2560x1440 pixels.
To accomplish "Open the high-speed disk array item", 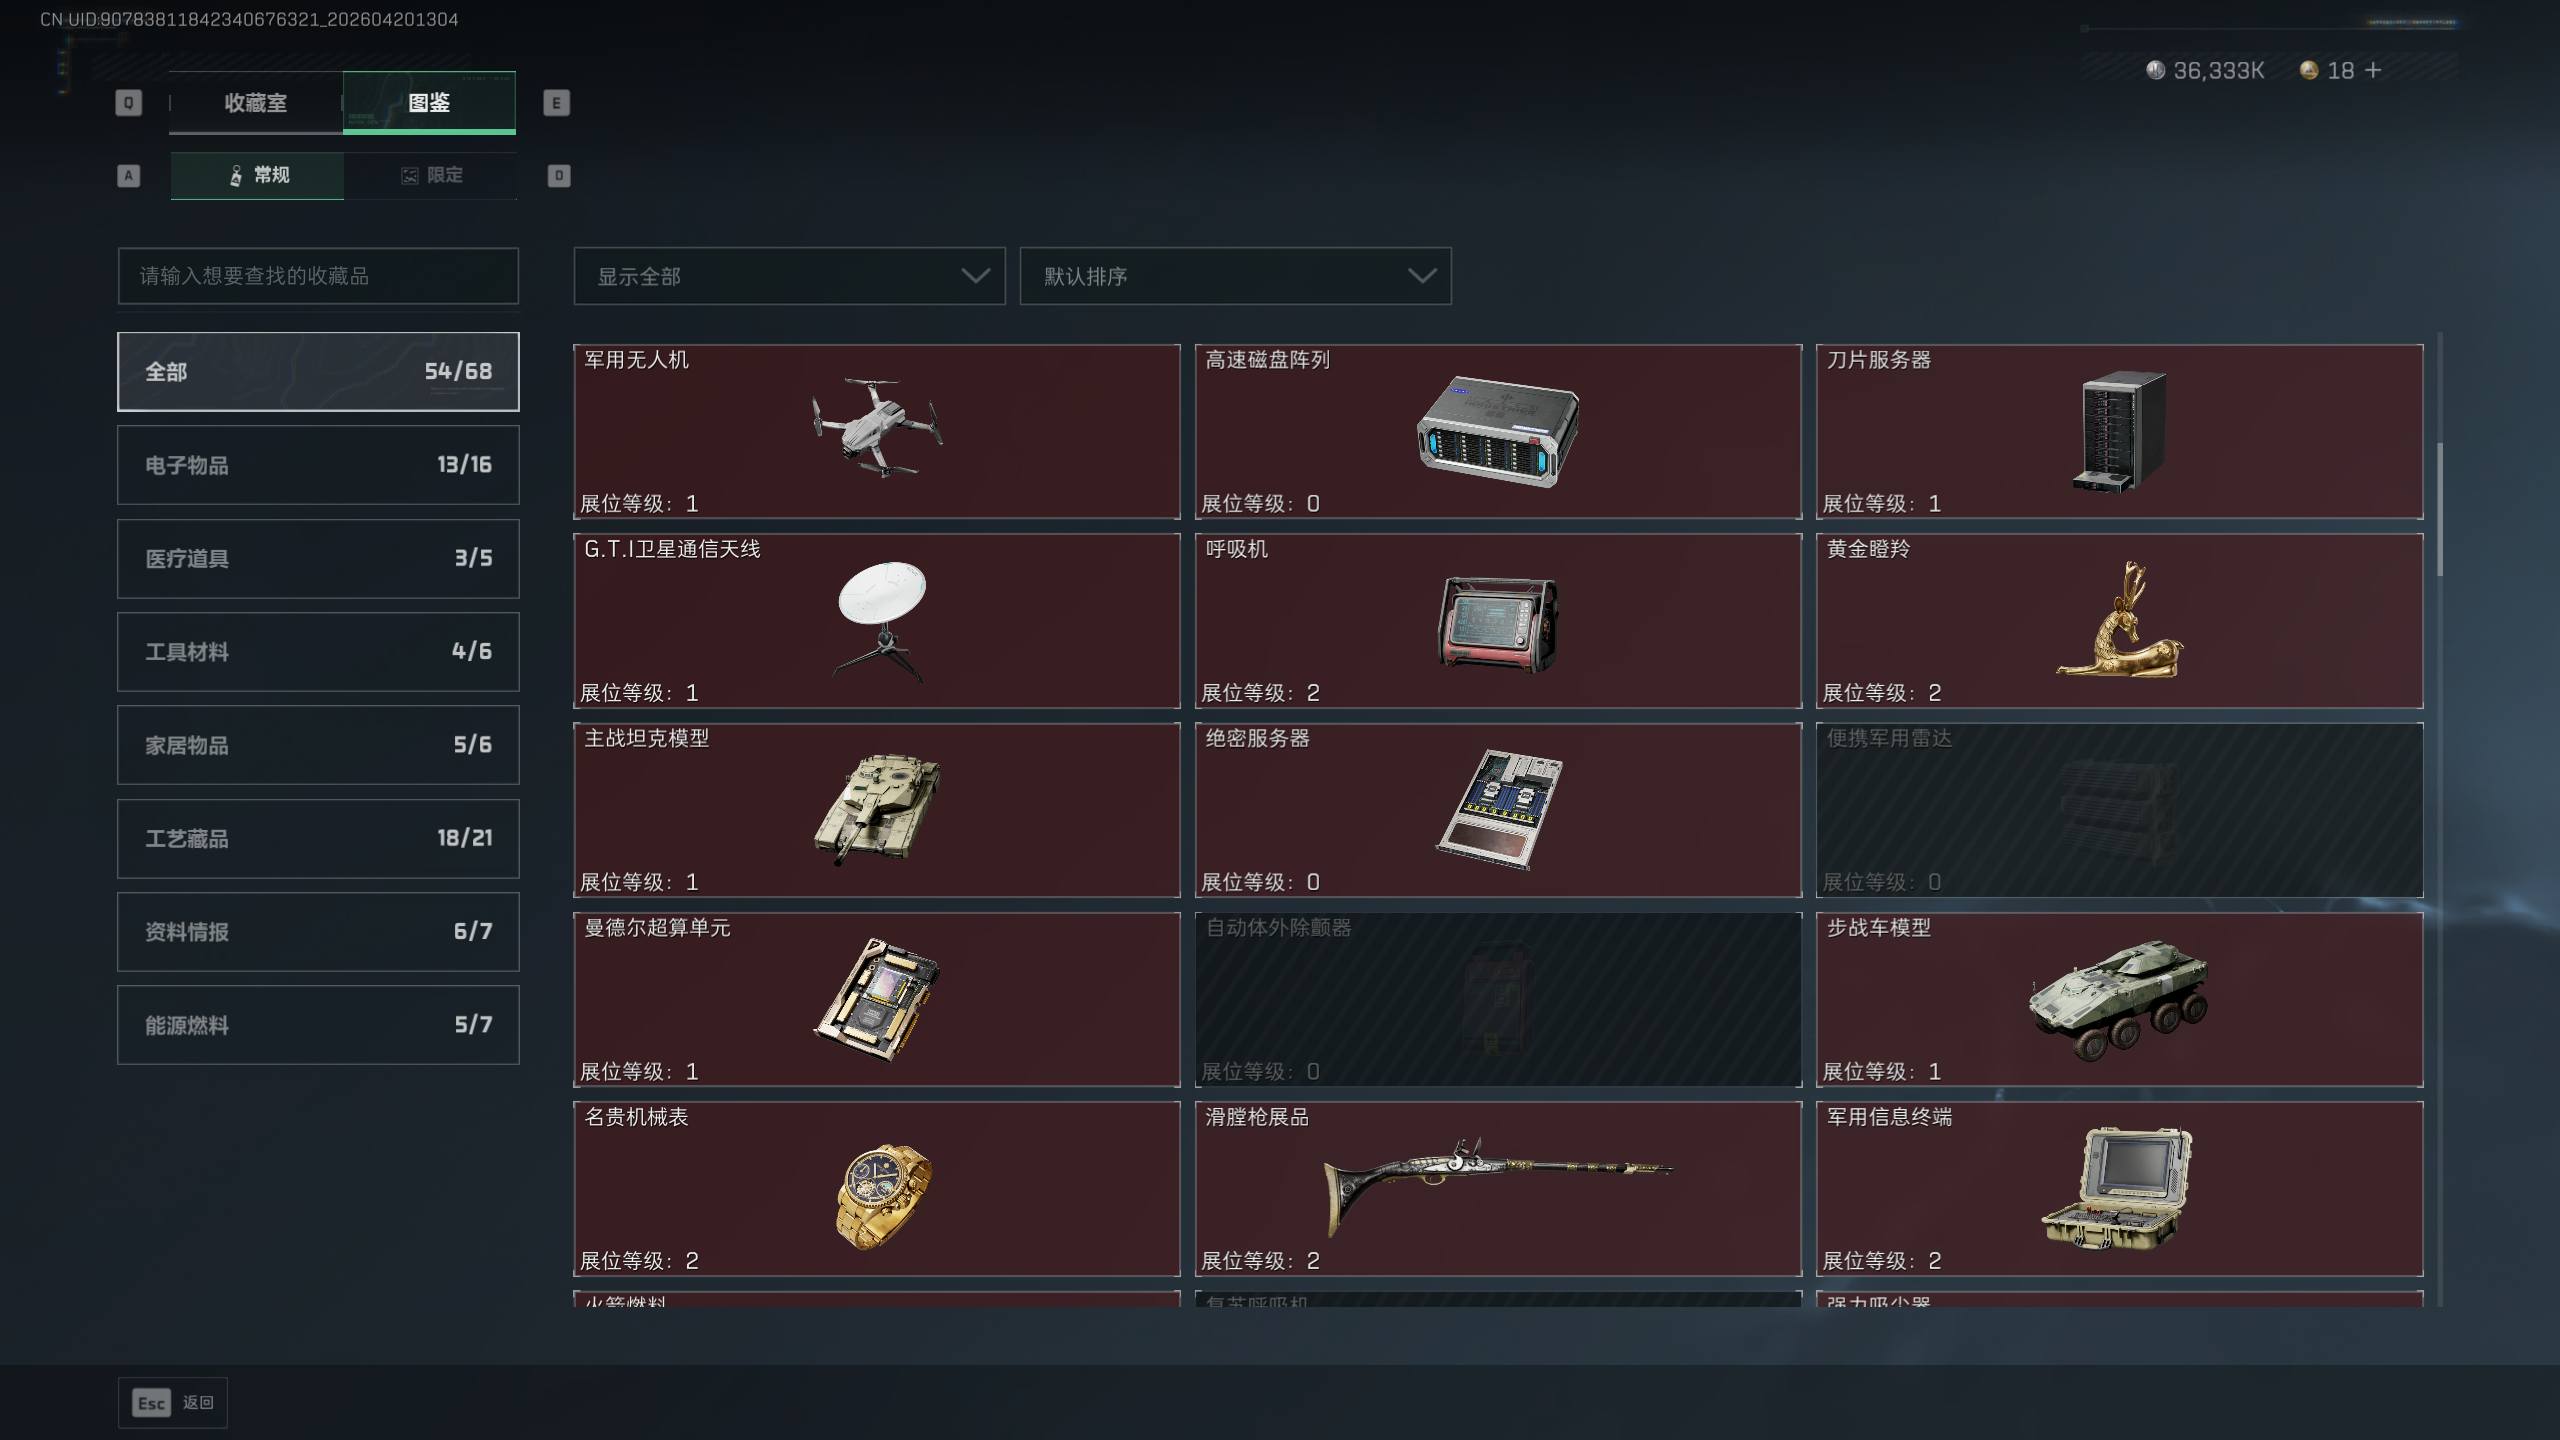I will 1498,432.
